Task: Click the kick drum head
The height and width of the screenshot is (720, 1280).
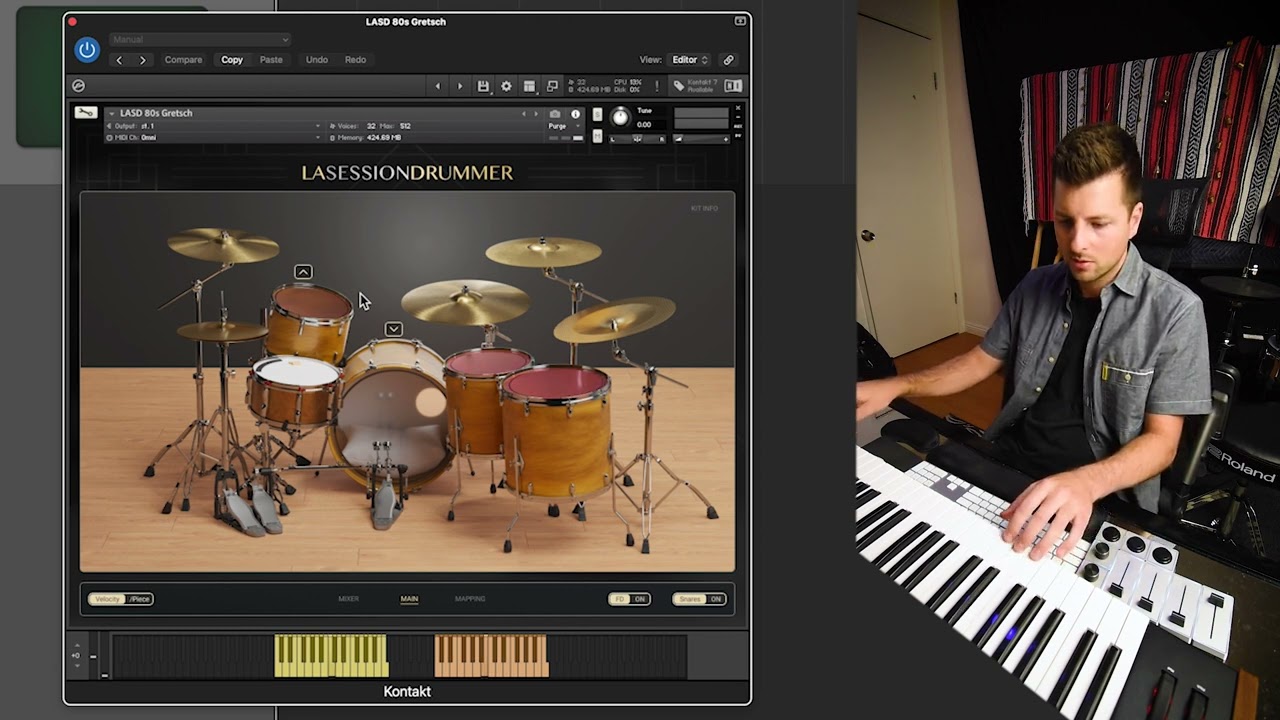Action: tap(392, 422)
